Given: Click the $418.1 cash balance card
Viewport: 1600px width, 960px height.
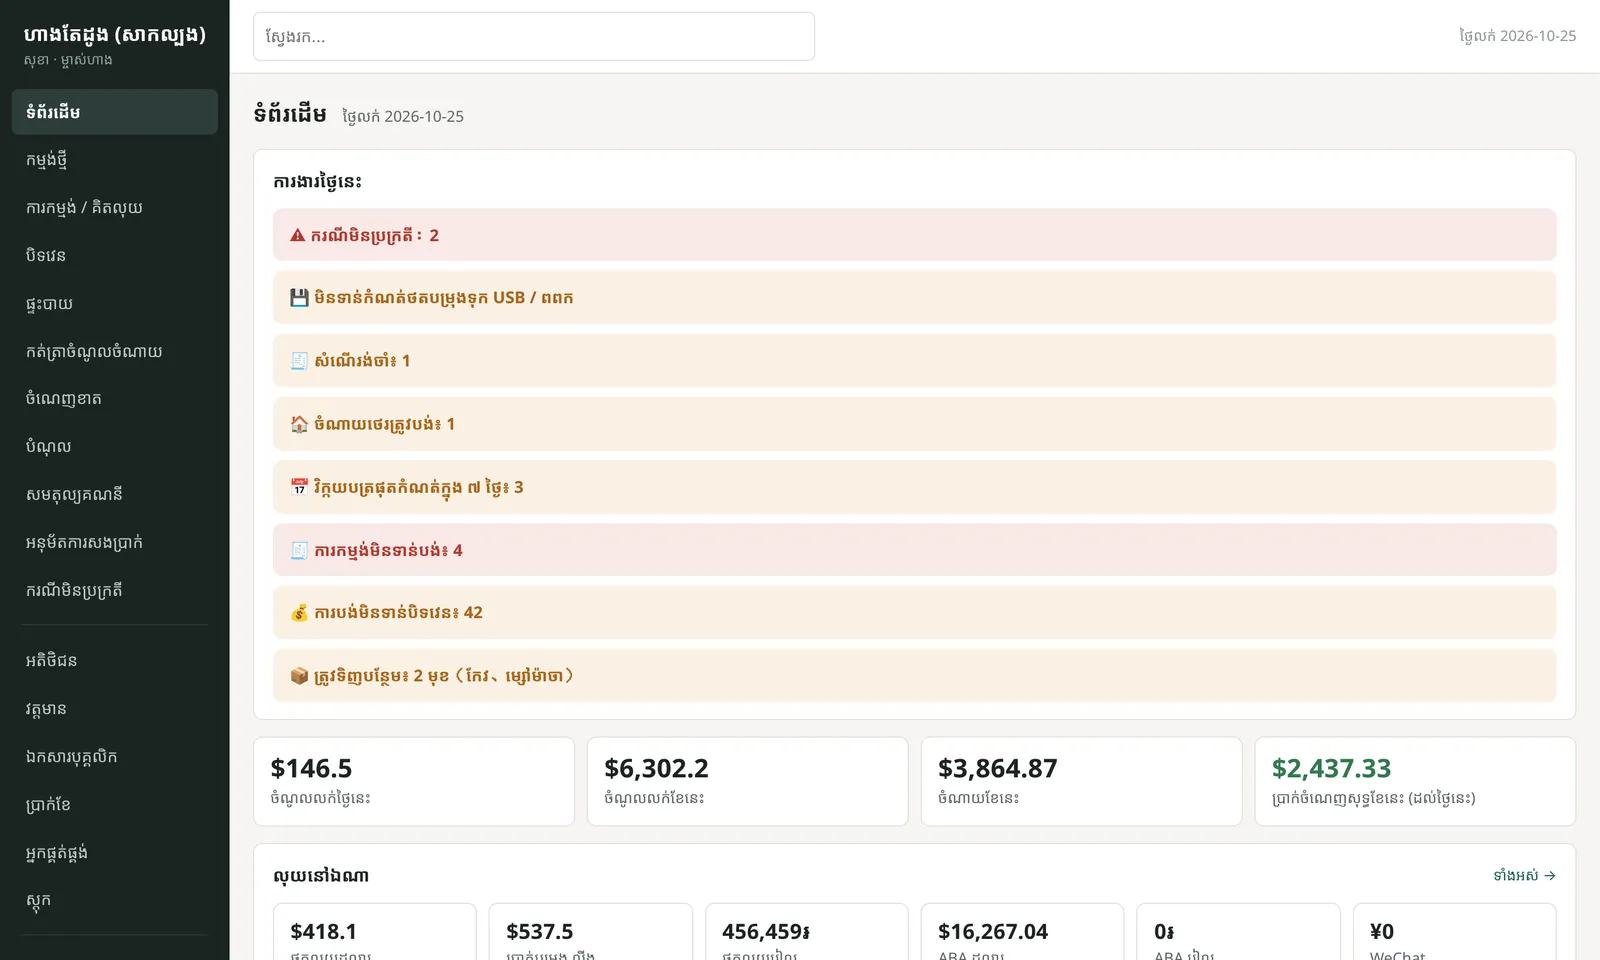Looking at the screenshot, I should tap(375, 932).
